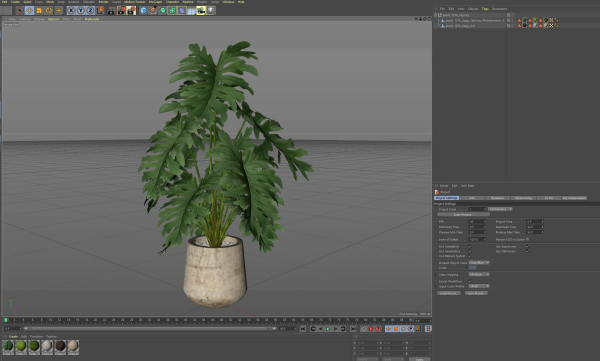The height and width of the screenshot is (361, 600).
Task: Toggle the Use Animation checkbox
Action: point(470,247)
